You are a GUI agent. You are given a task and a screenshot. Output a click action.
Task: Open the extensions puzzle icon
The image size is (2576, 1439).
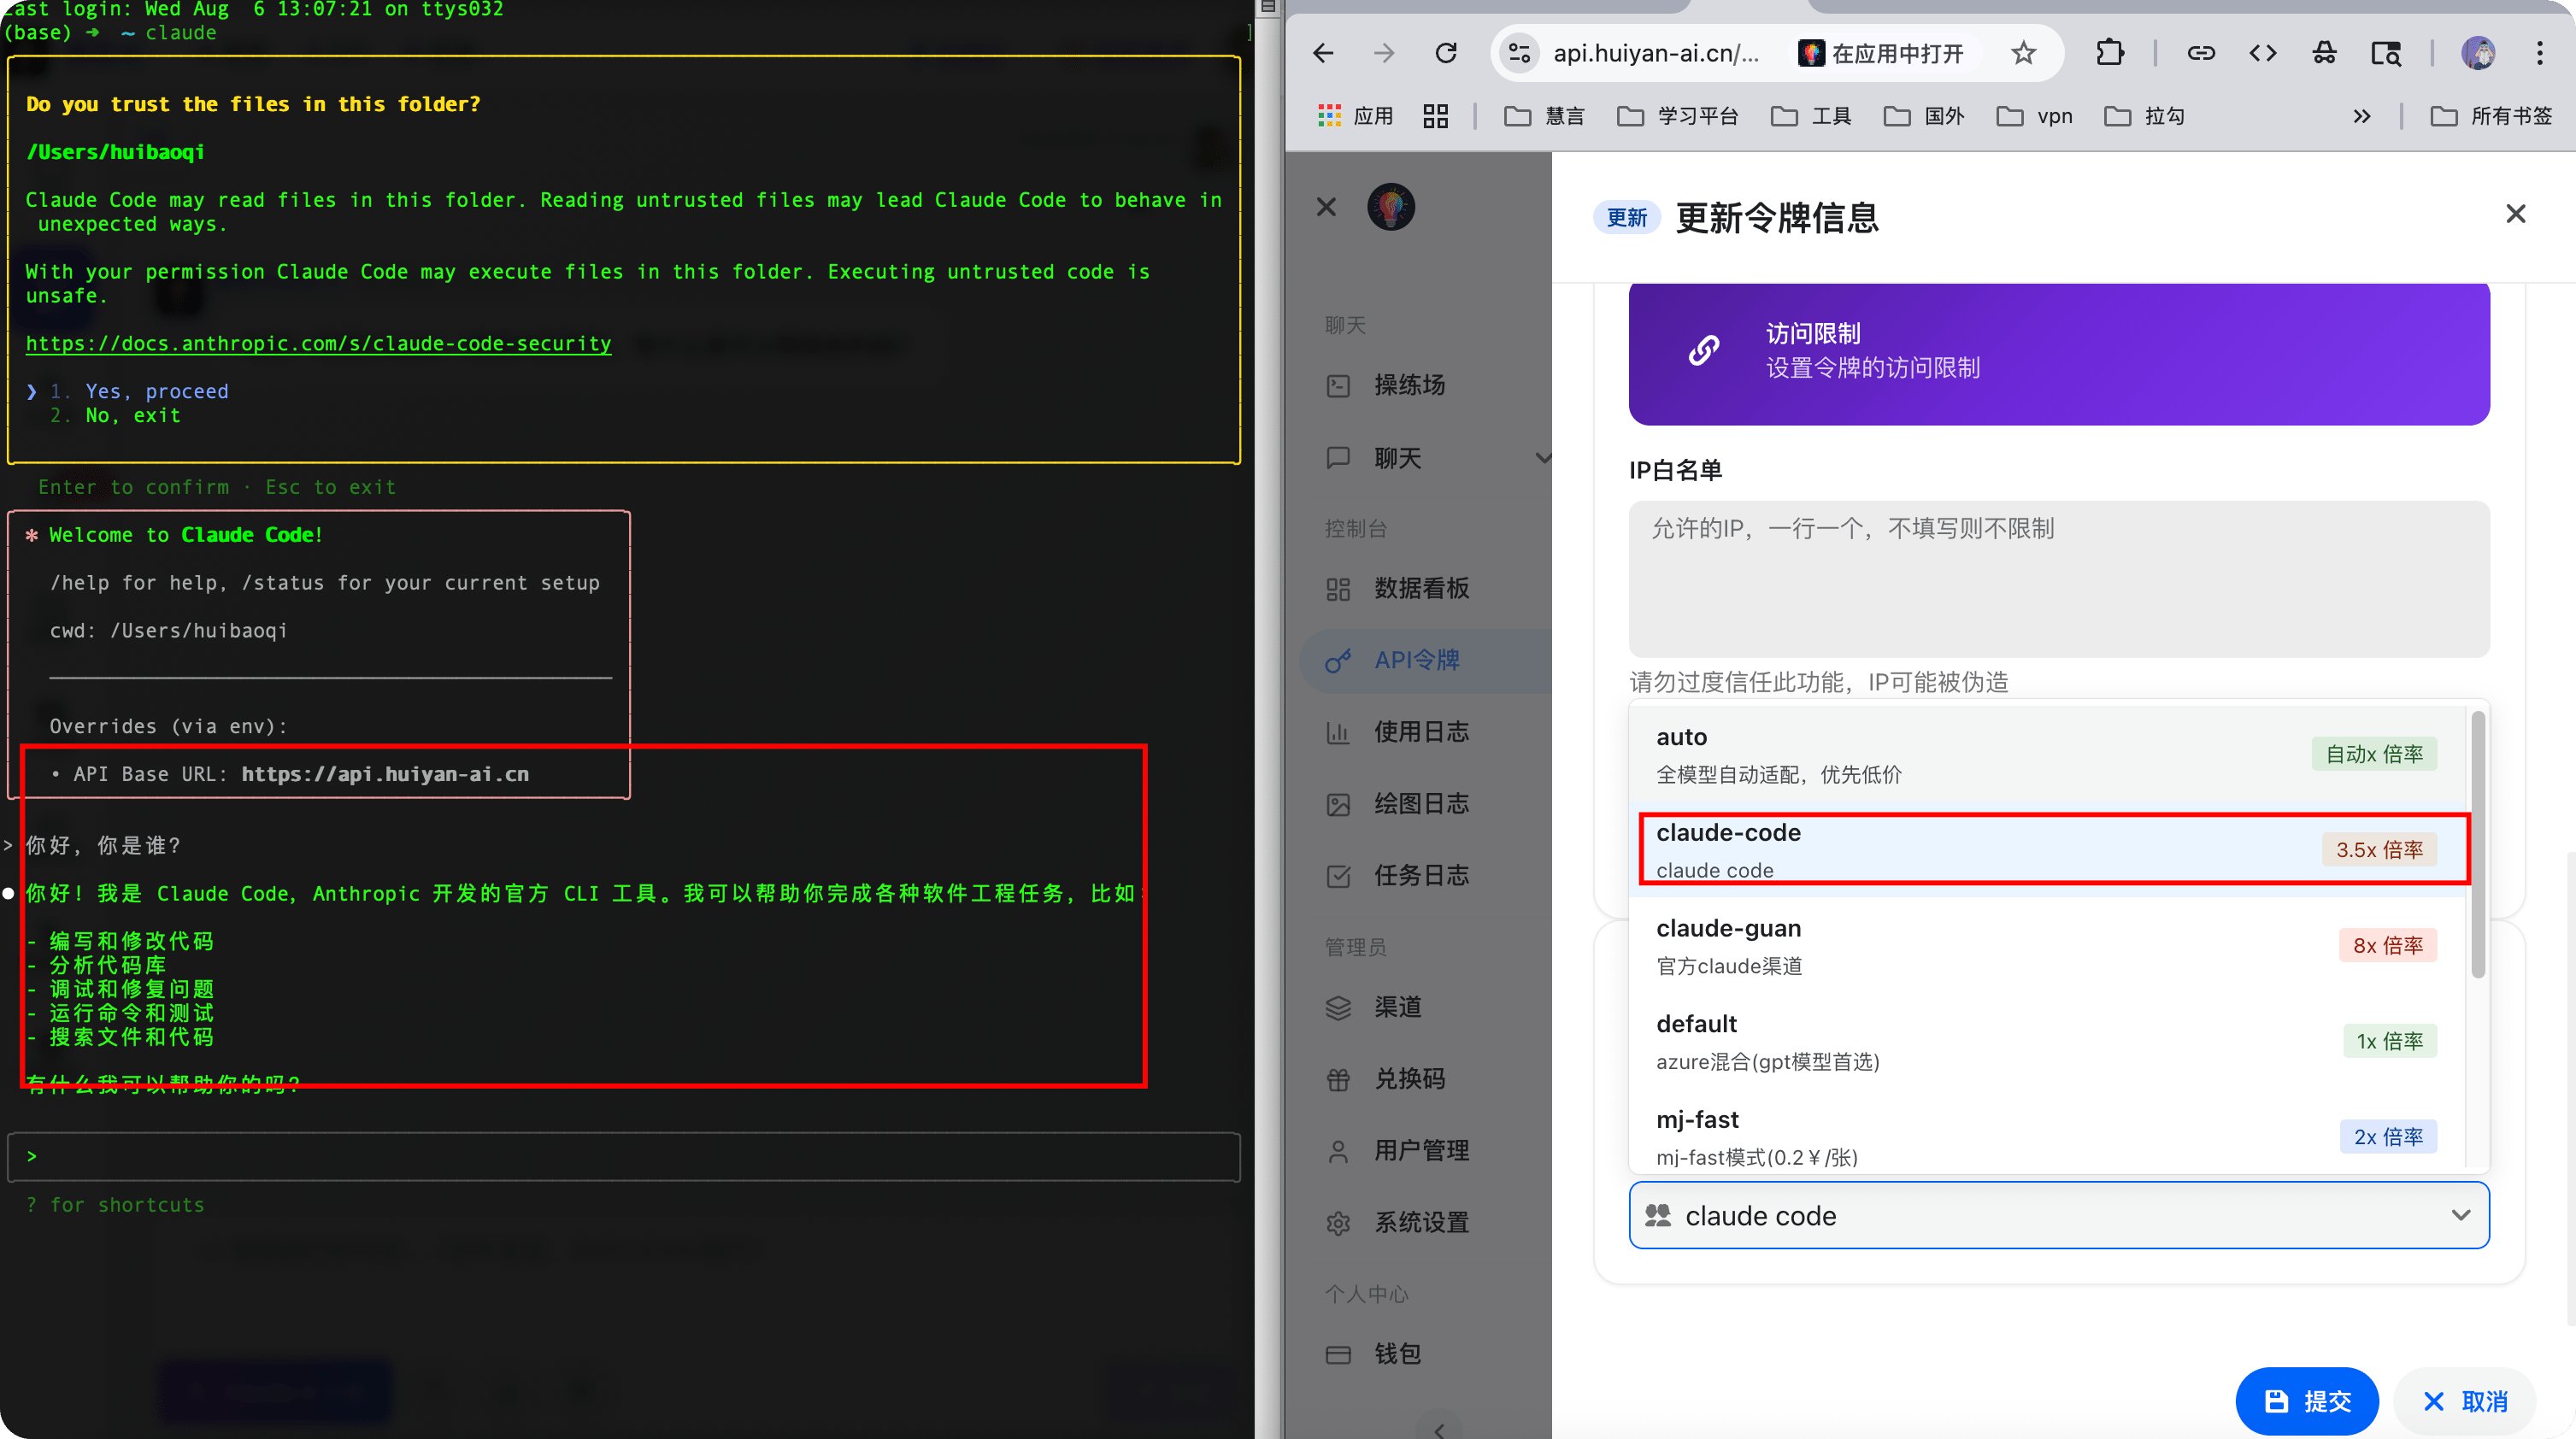click(2110, 53)
